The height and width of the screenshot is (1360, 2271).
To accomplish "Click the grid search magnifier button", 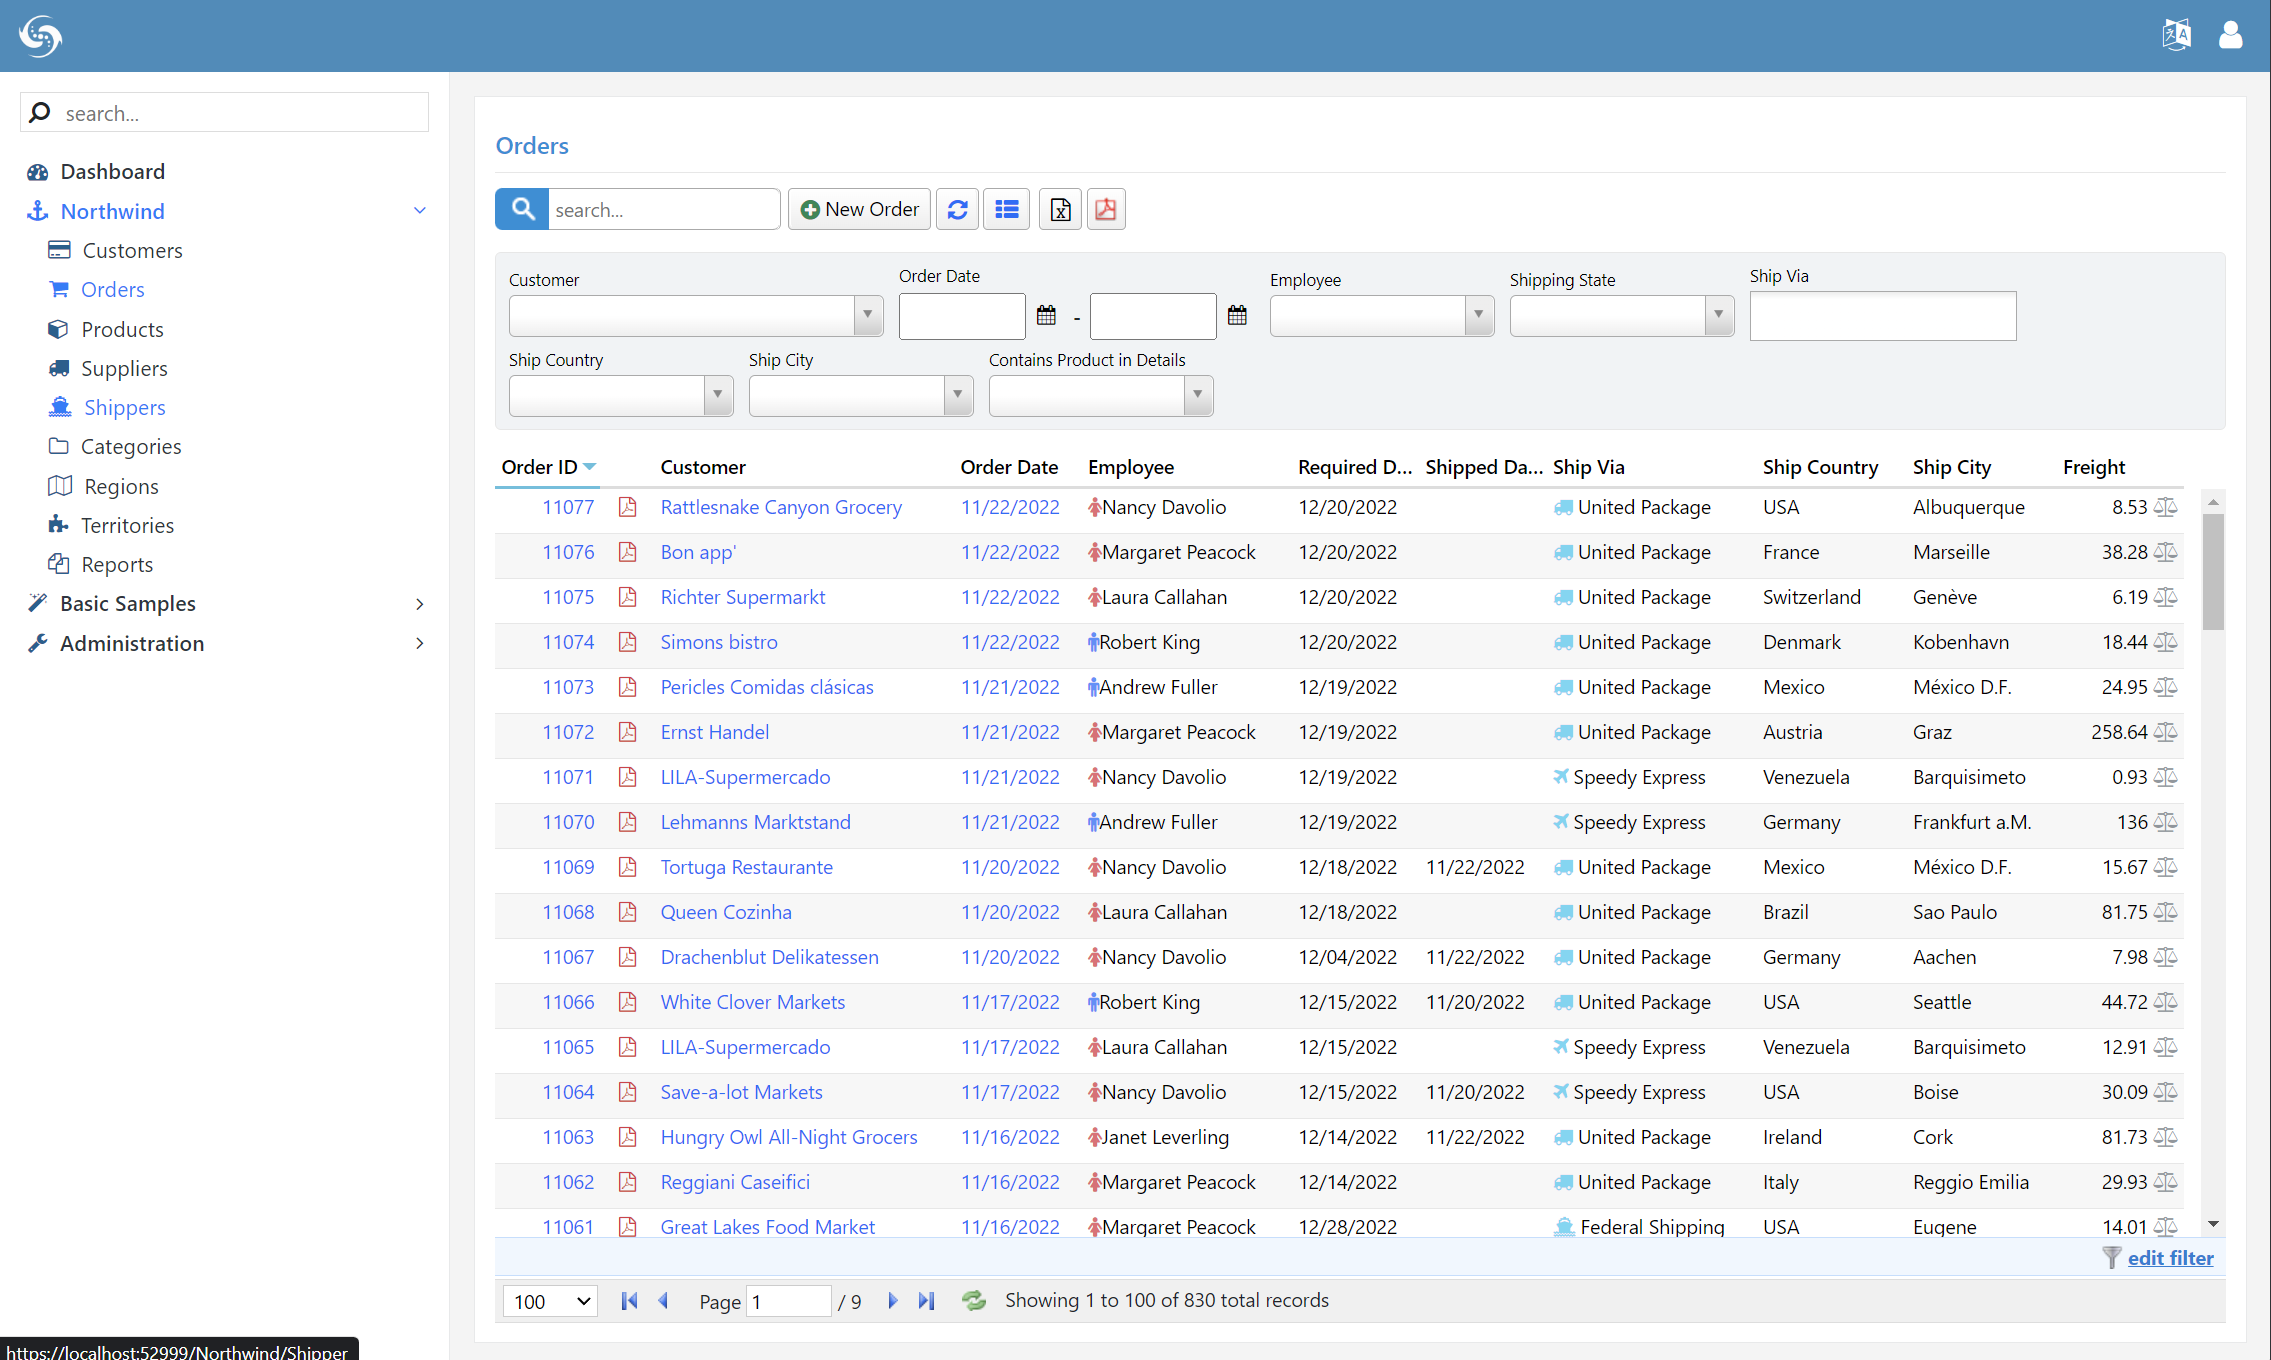I will 522,209.
